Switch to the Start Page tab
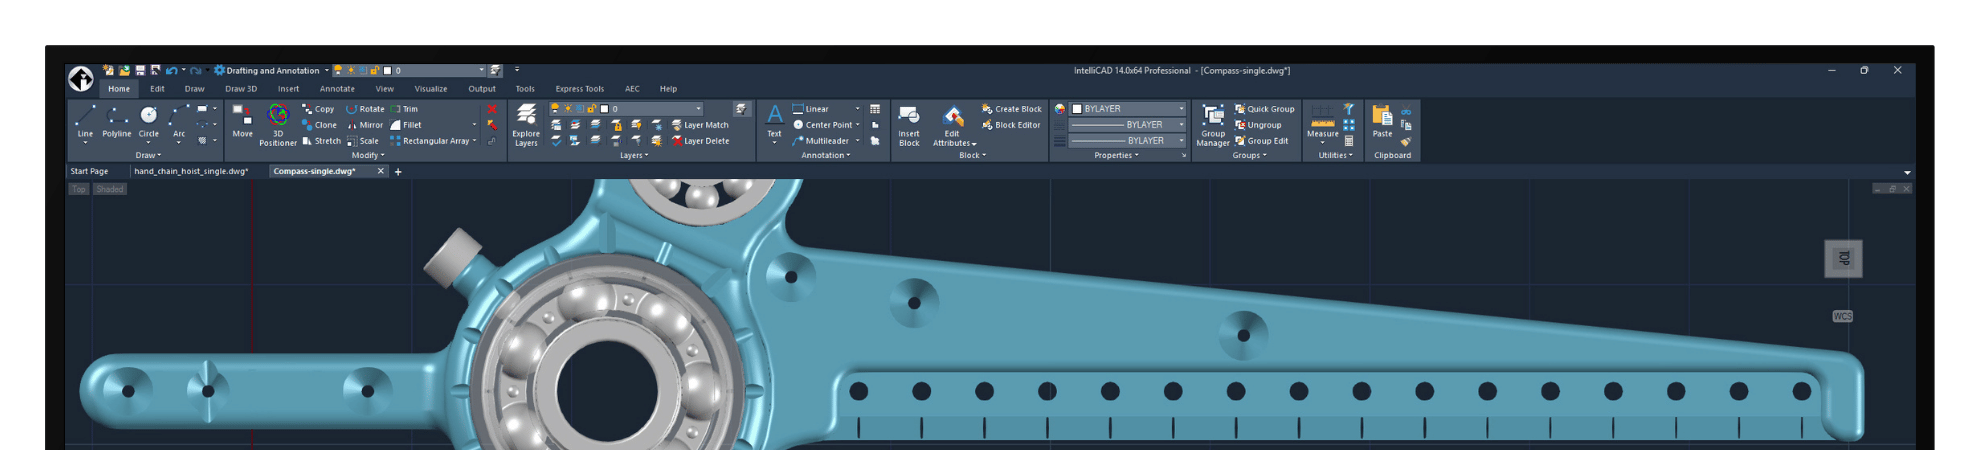This screenshot has width=1980, height=450. click(x=89, y=171)
